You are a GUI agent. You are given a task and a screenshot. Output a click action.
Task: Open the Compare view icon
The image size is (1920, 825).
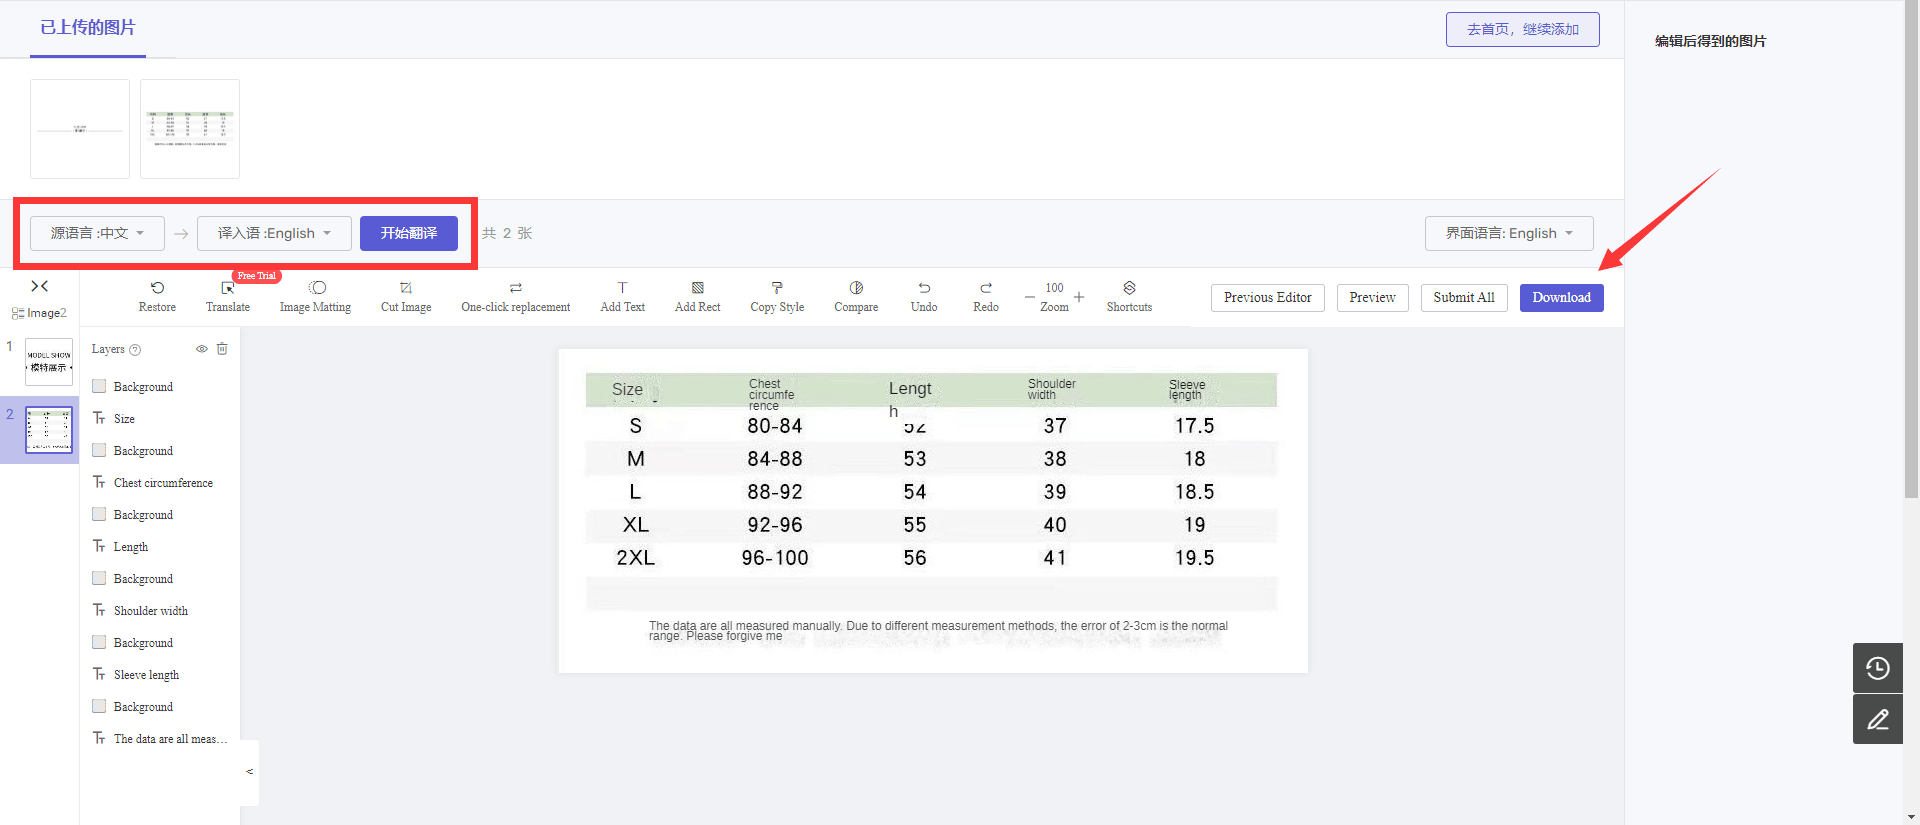coord(856,288)
